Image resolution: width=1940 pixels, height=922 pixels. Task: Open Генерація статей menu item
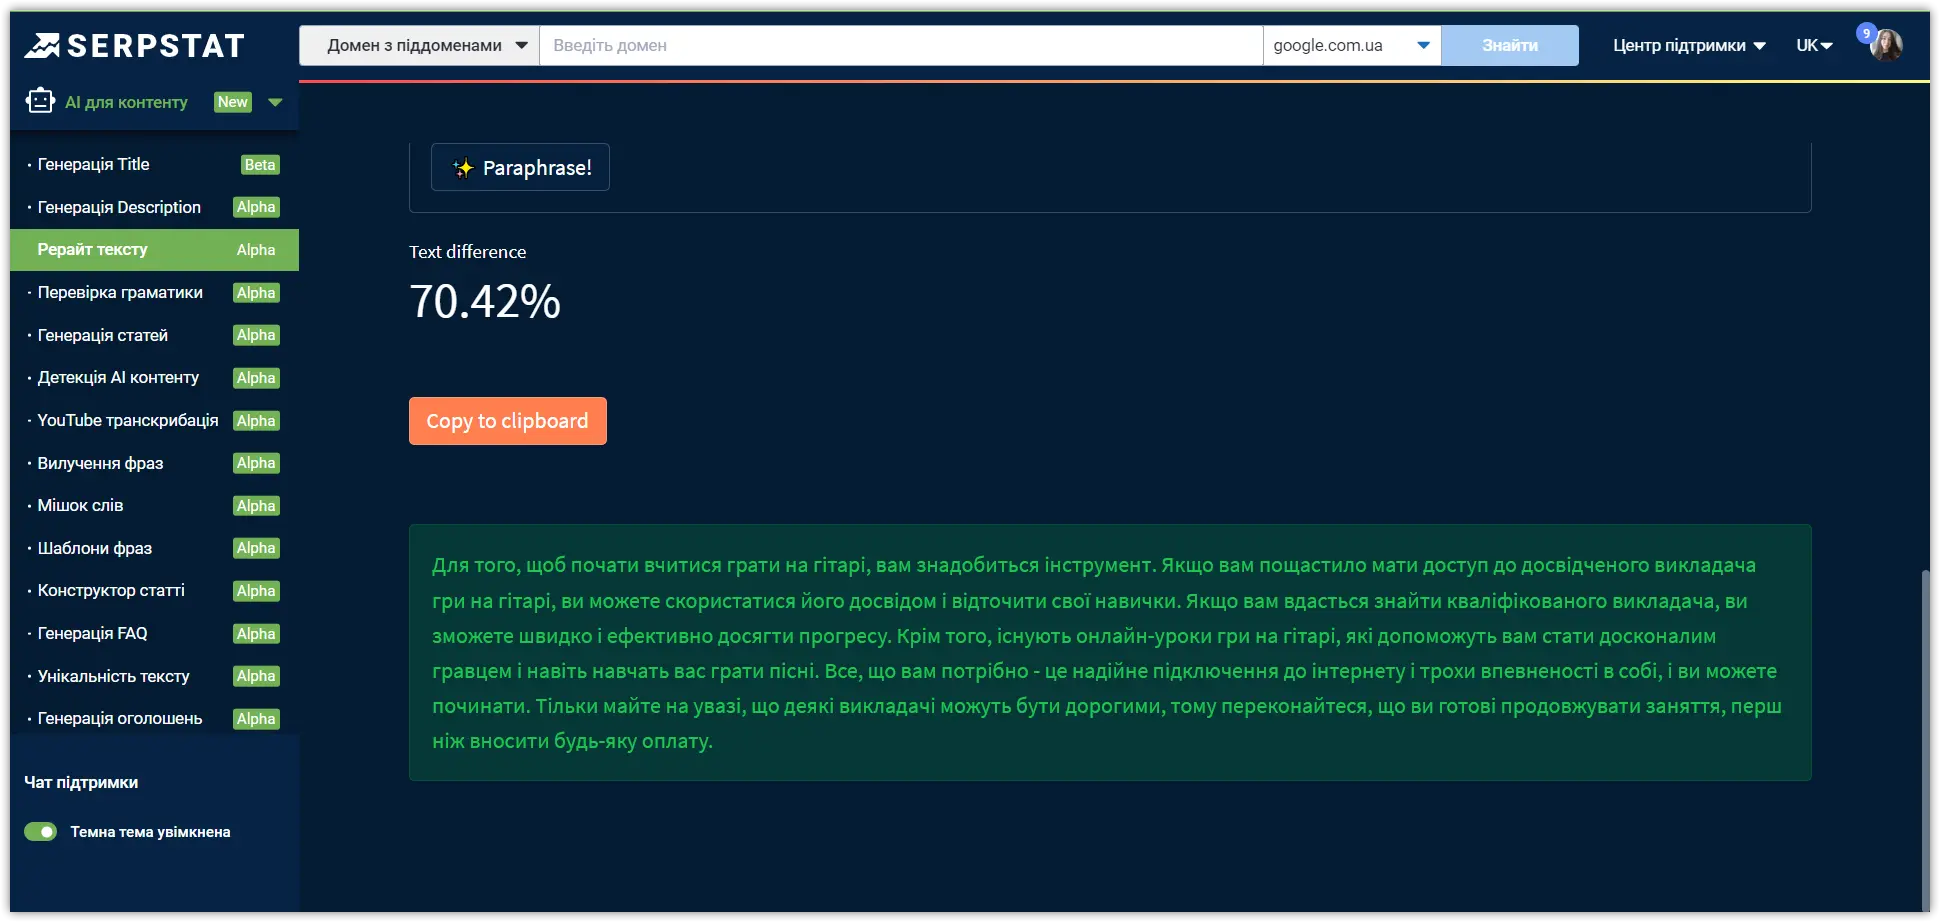point(154,335)
